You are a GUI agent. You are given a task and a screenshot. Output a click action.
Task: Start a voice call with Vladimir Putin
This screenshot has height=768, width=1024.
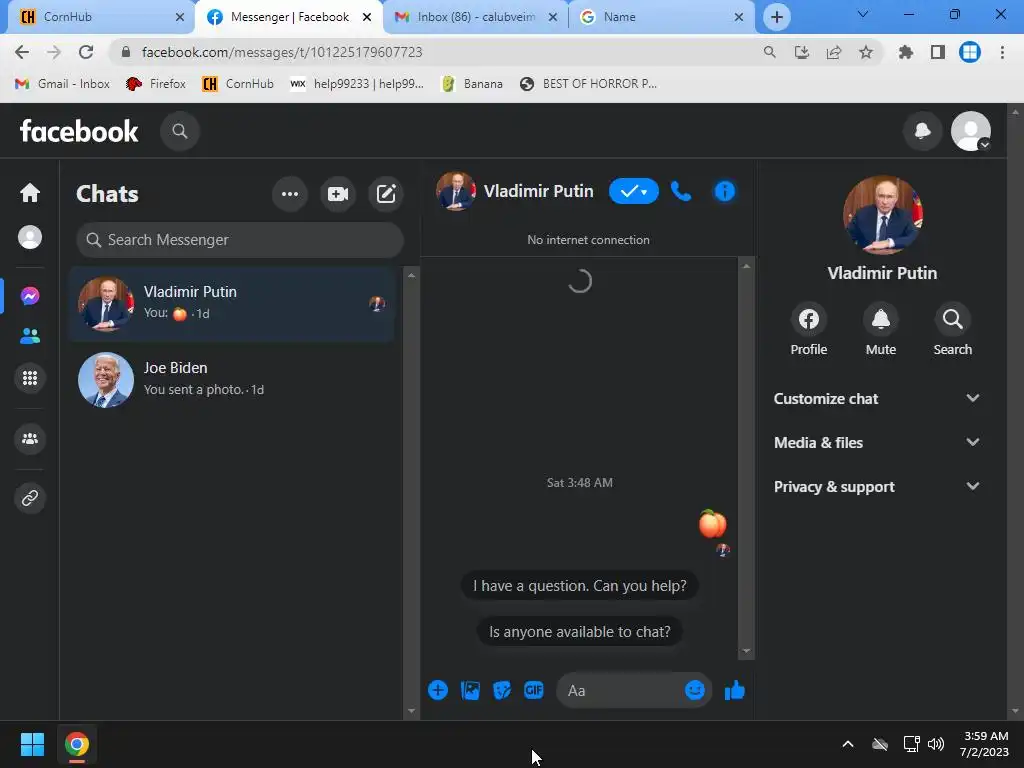point(681,191)
